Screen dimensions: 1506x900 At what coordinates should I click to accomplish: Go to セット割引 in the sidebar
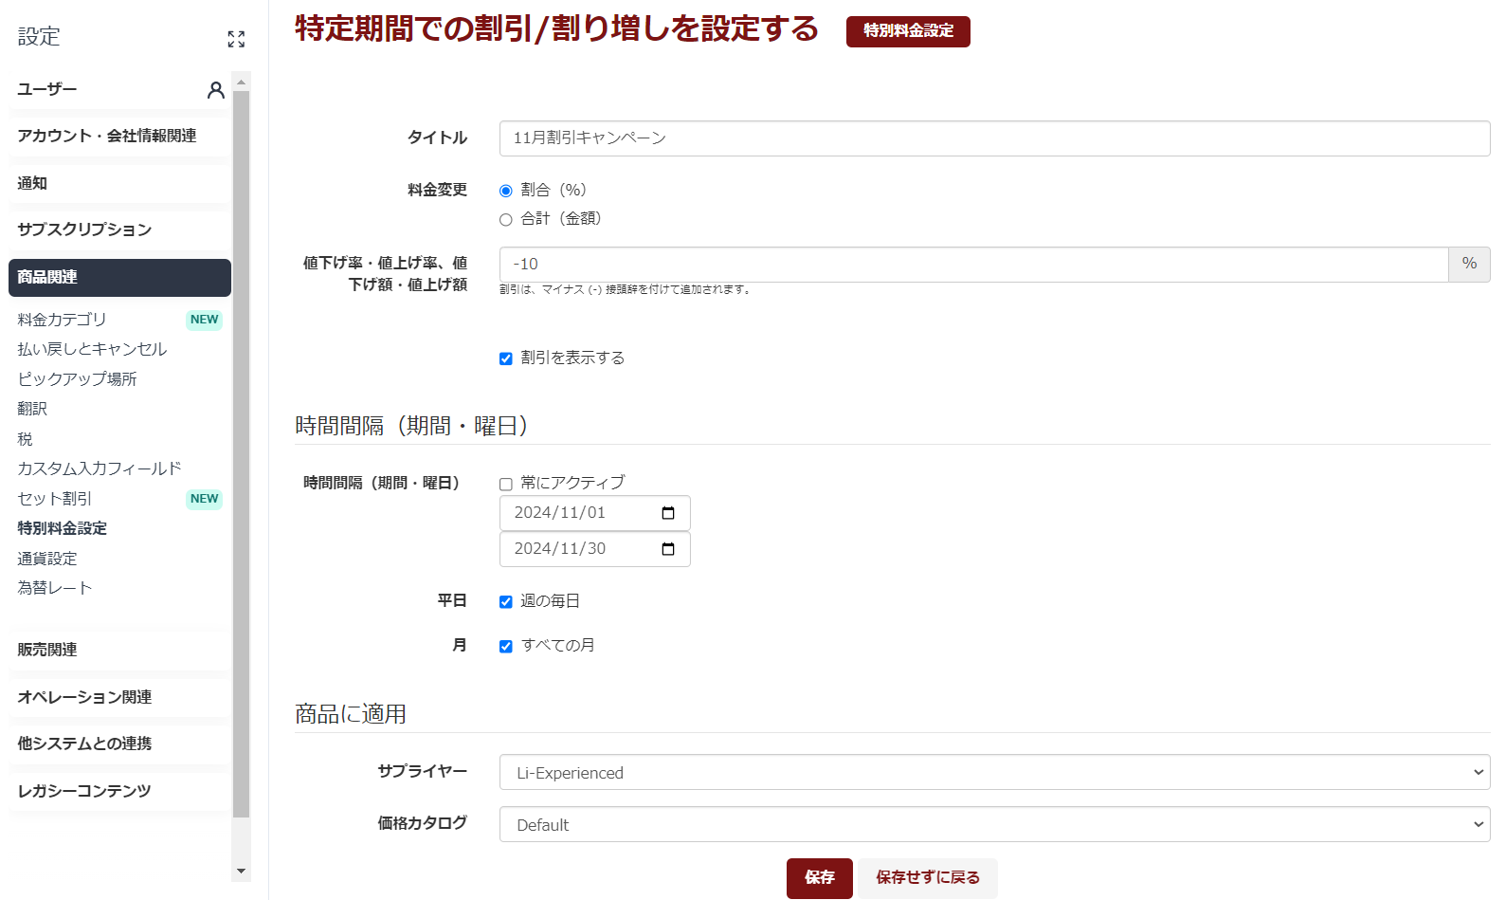(55, 499)
